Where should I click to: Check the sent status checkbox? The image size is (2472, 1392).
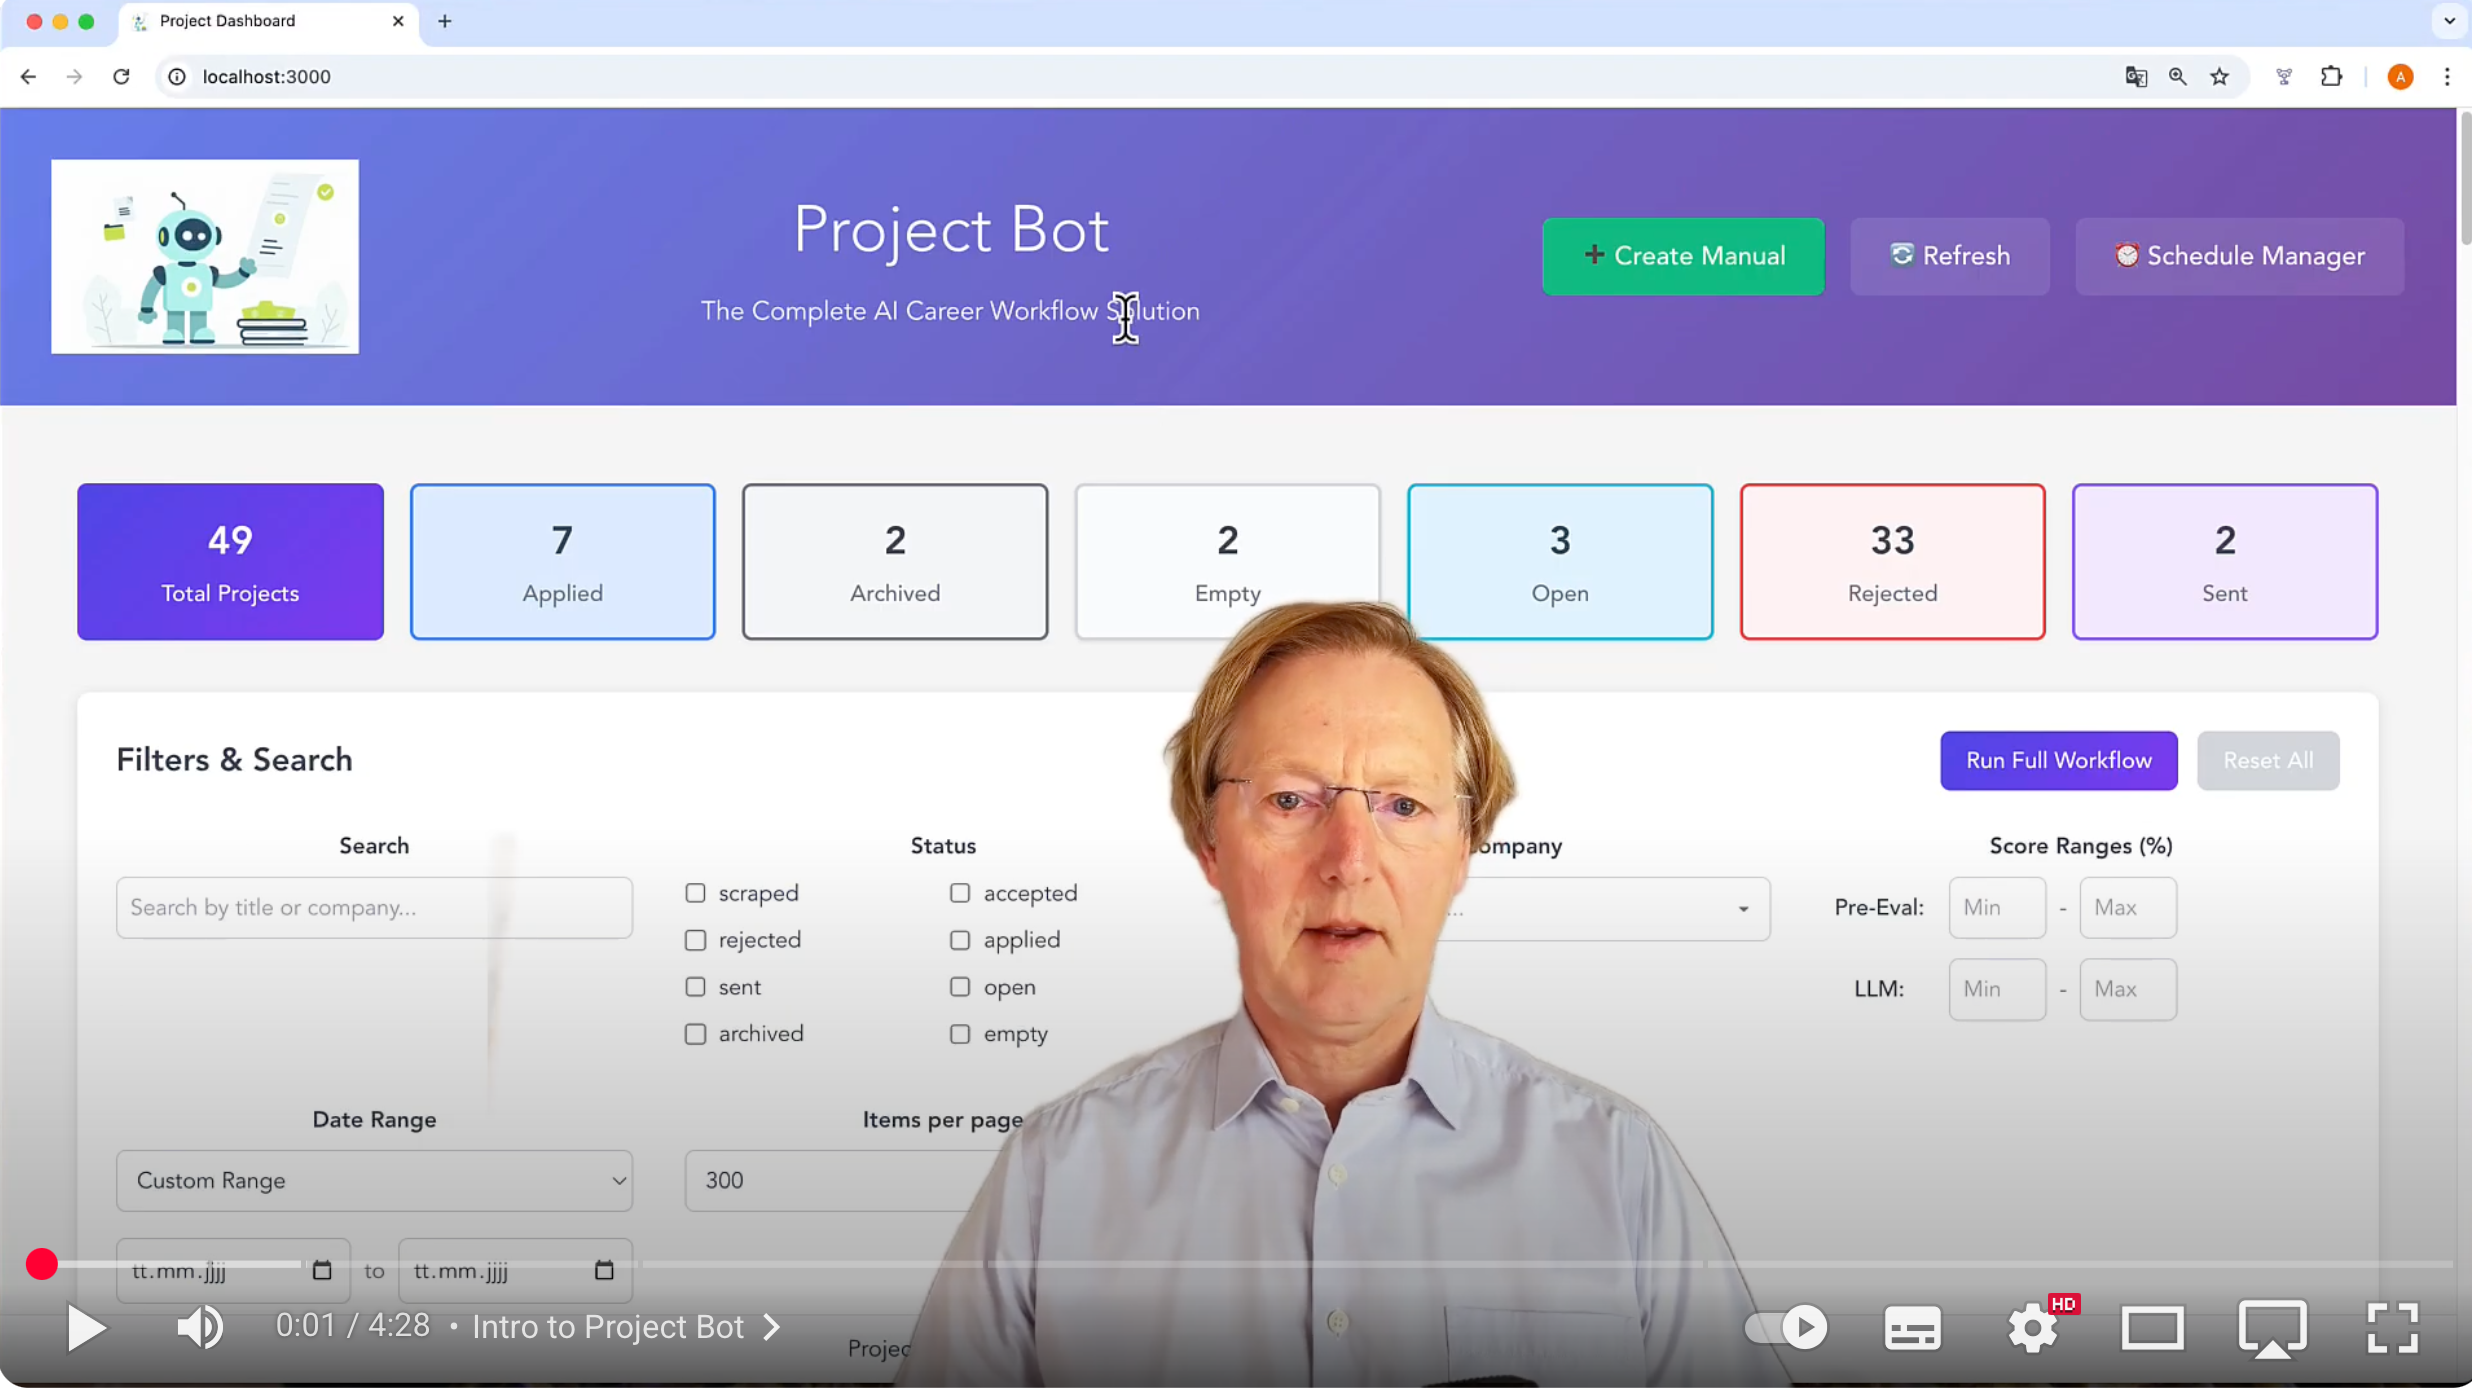[695, 987]
